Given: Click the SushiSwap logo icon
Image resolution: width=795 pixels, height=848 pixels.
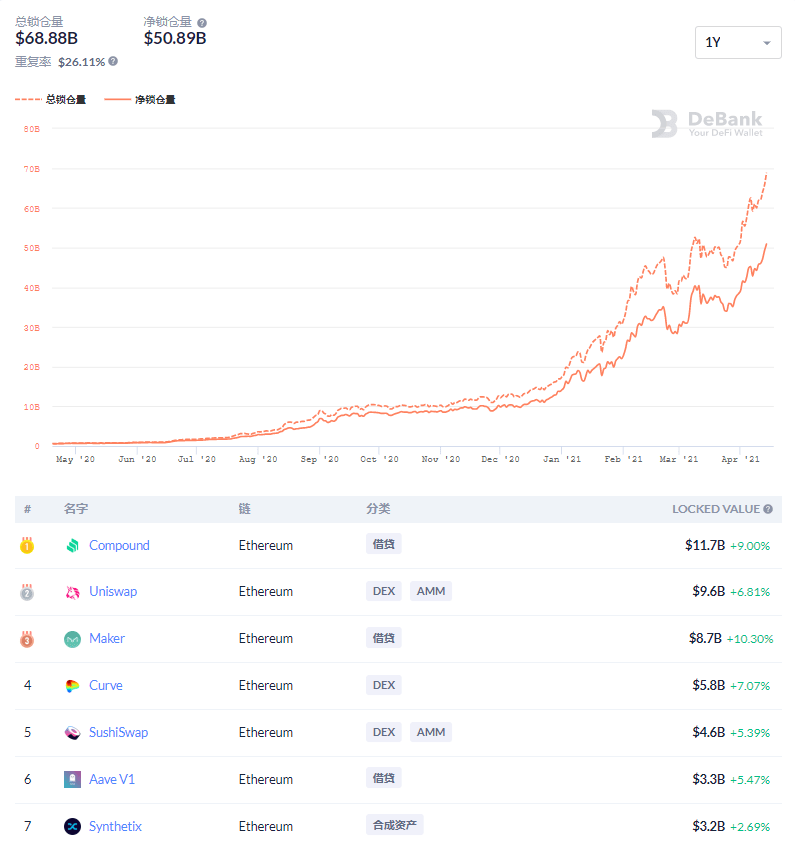Looking at the screenshot, I should (x=72, y=733).
